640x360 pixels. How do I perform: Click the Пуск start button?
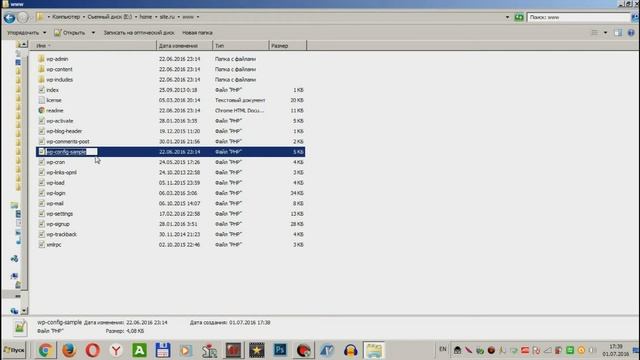coord(14,350)
